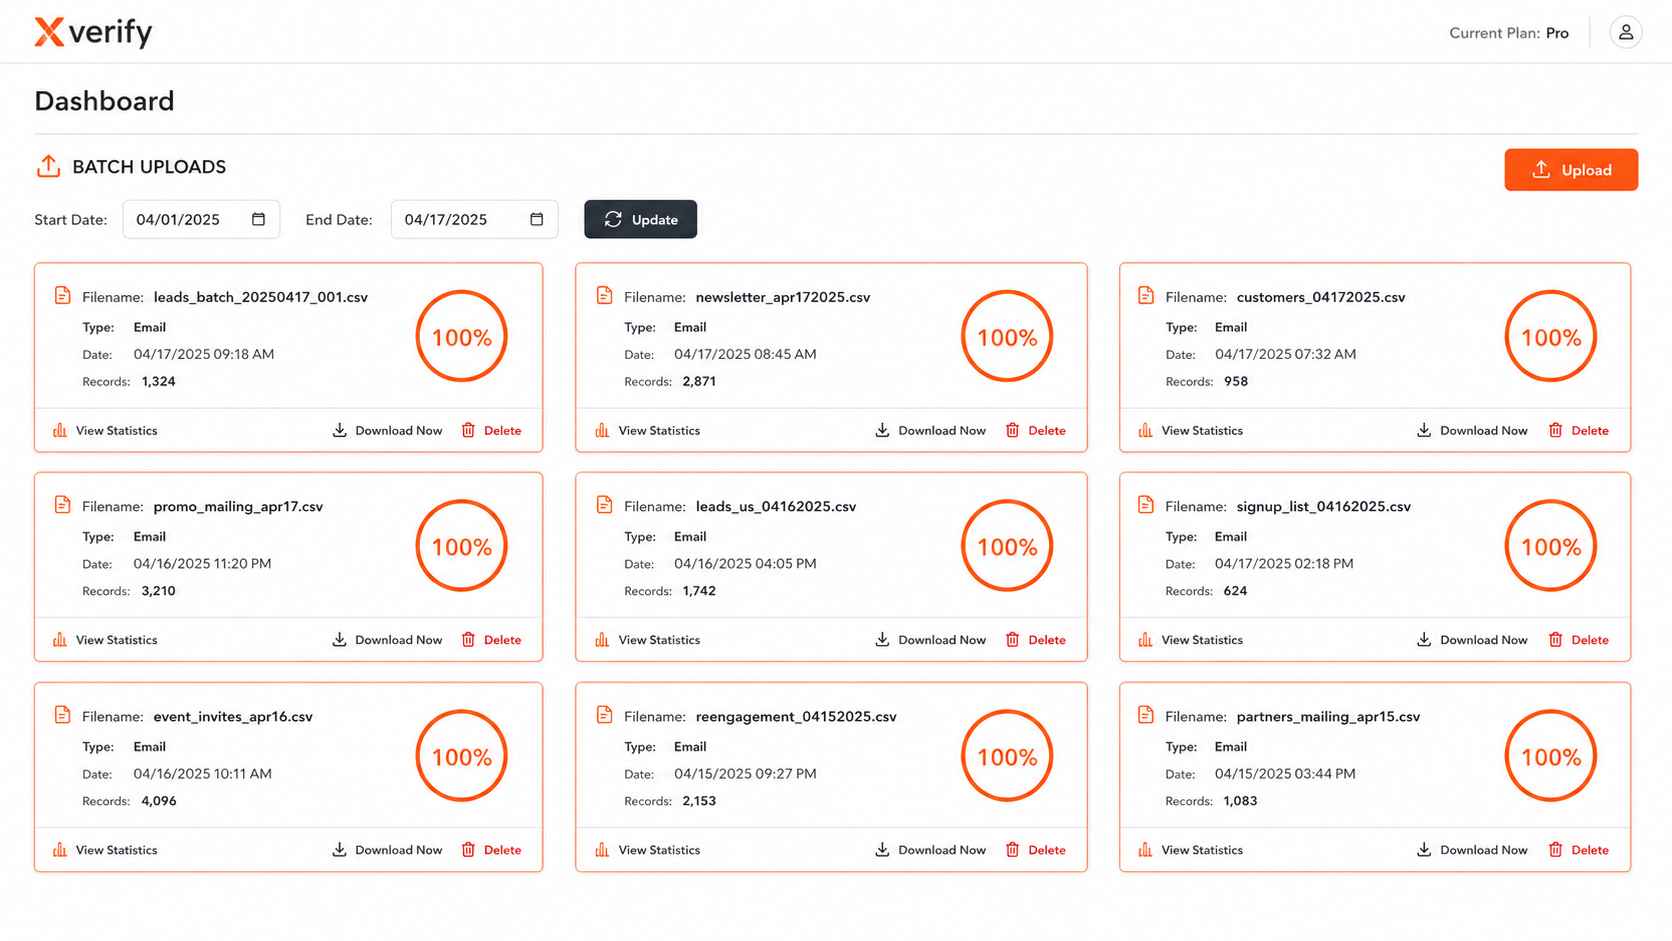
Task: Open the user profile icon
Action: (x=1625, y=32)
